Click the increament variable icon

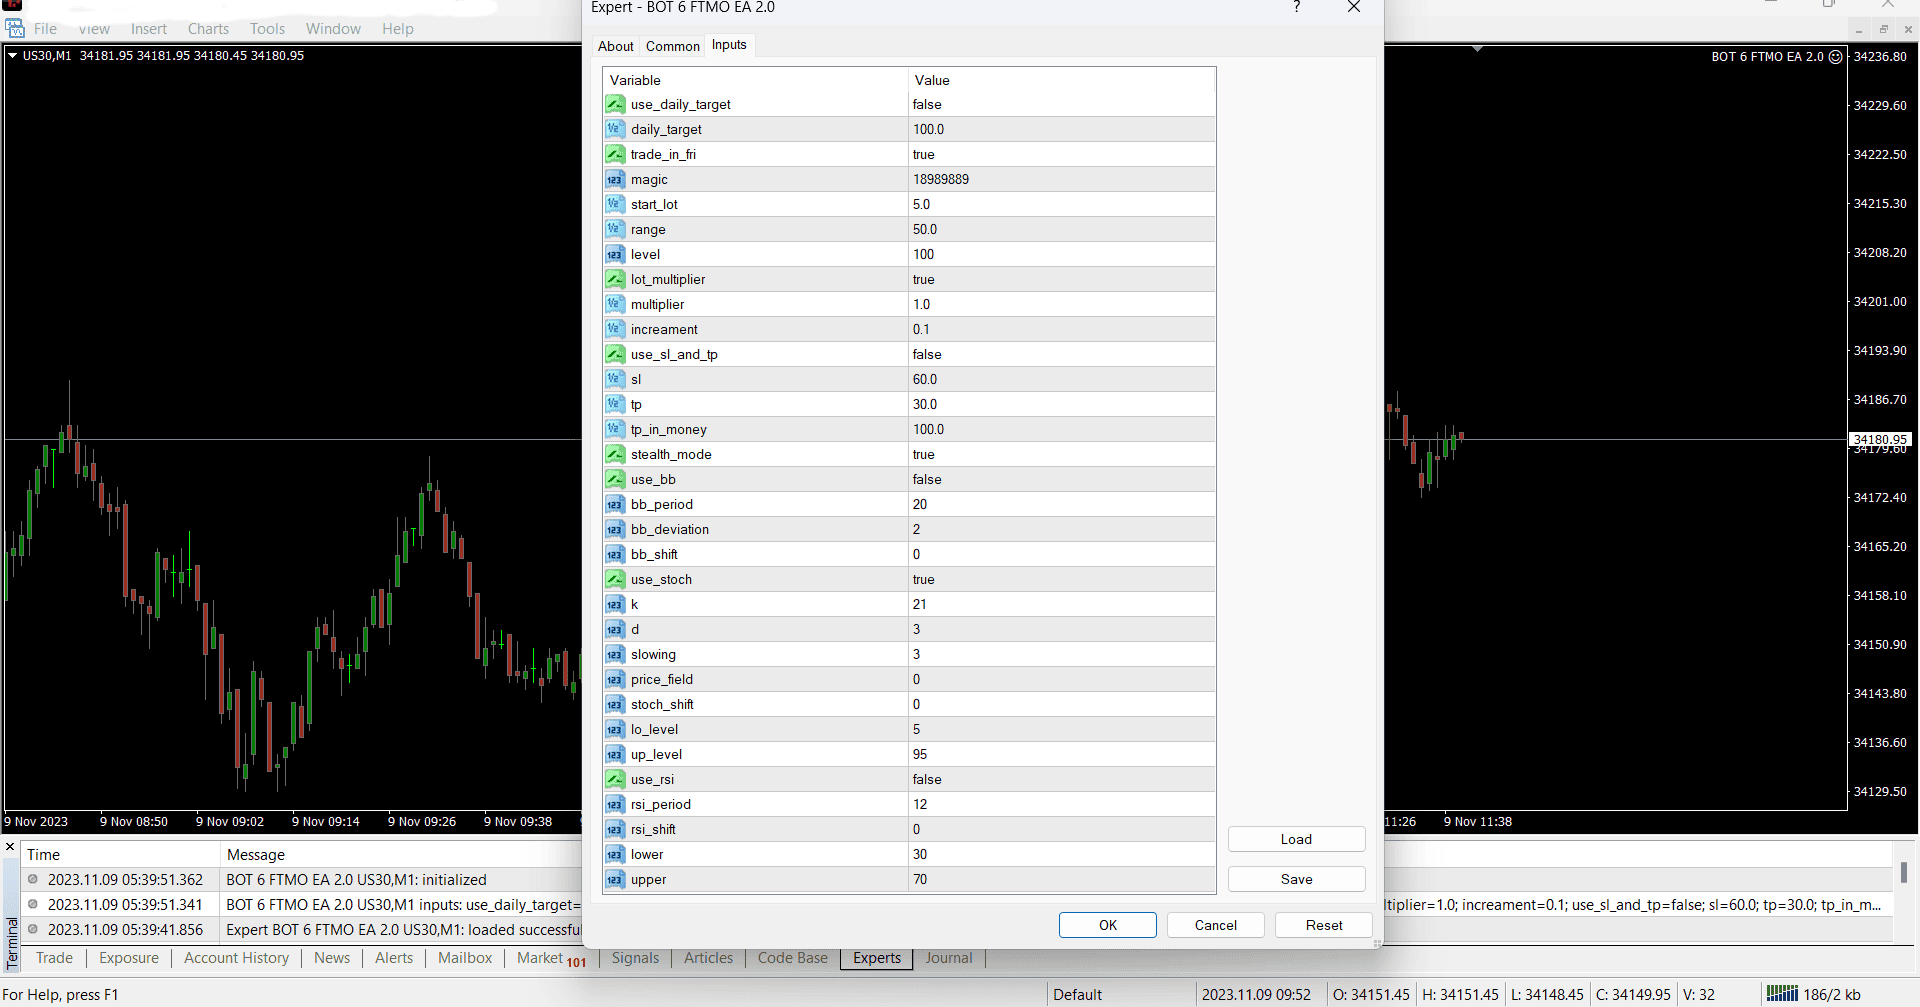(615, 329)
